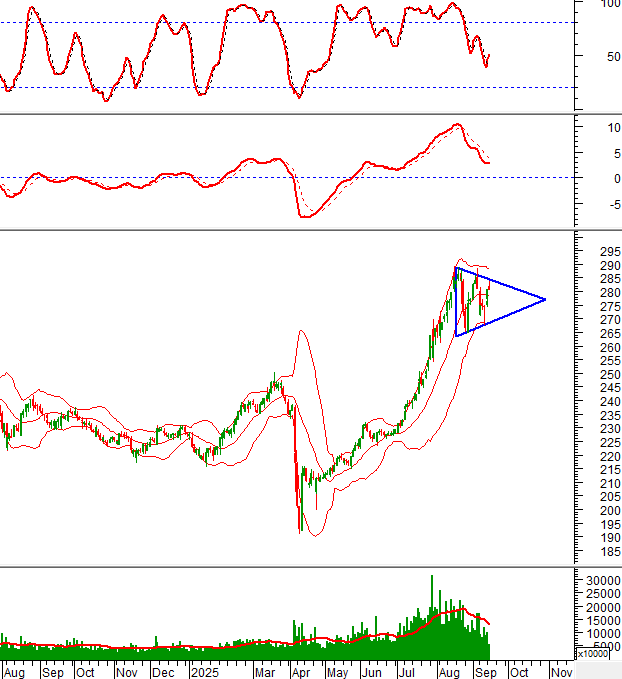Select the 280 price scale label

(x=610, y=293)
